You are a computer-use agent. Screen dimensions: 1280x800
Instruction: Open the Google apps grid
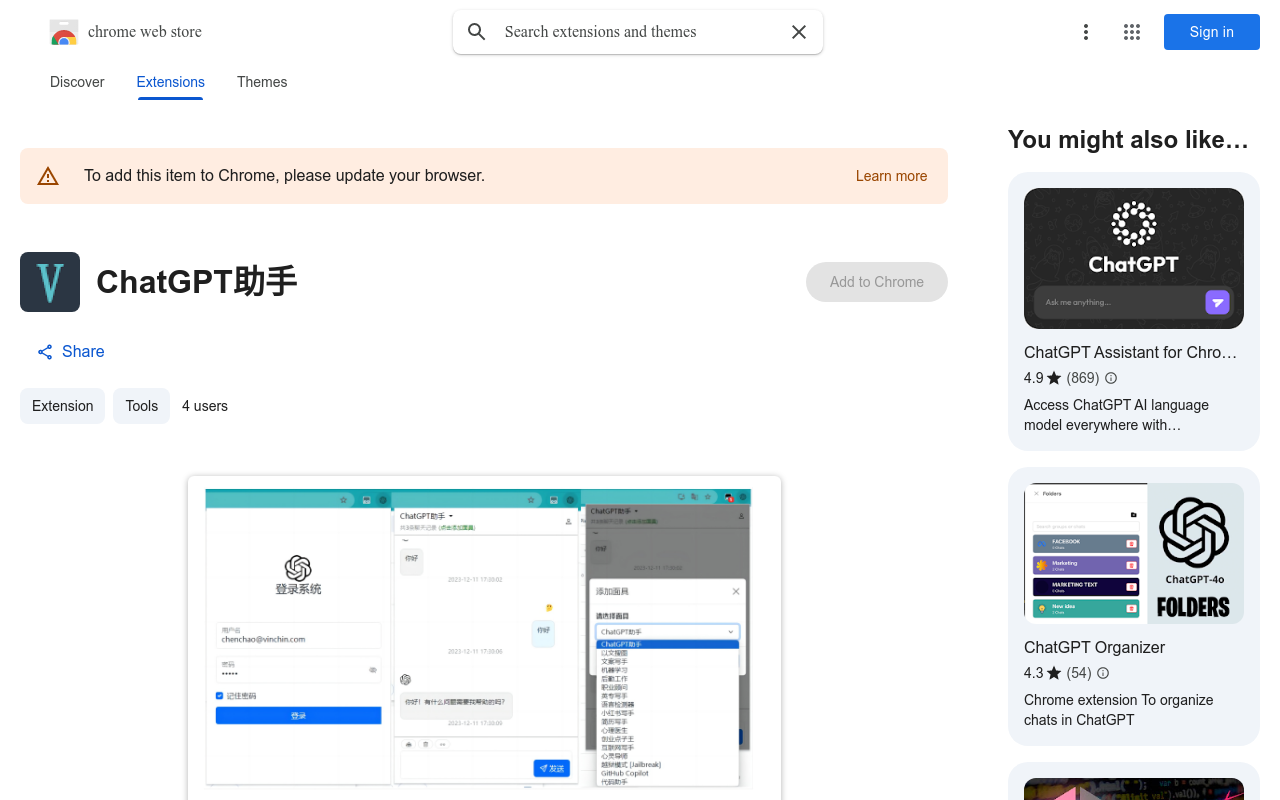[x=1131, y=31]
